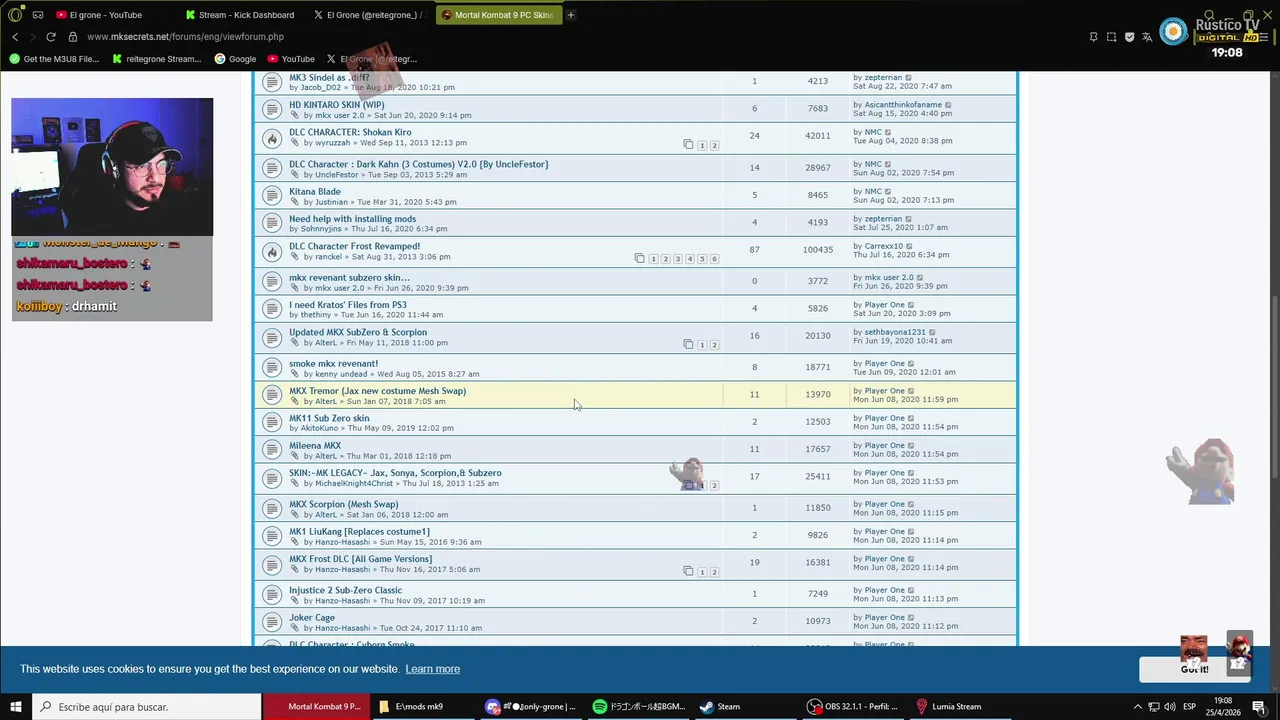Screen dimensions: 1280x720
Task: Click the Windows search box
Action: pos(147,707)
